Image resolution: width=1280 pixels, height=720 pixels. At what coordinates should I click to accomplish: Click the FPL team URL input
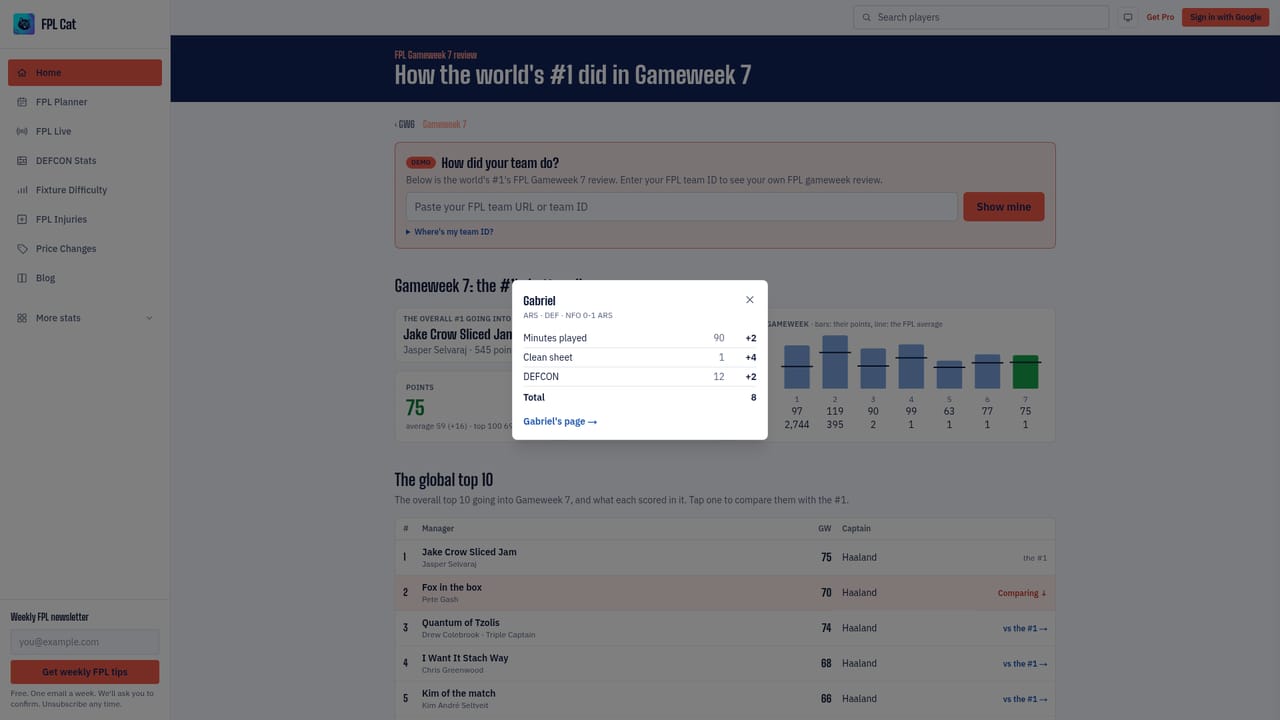681,207
